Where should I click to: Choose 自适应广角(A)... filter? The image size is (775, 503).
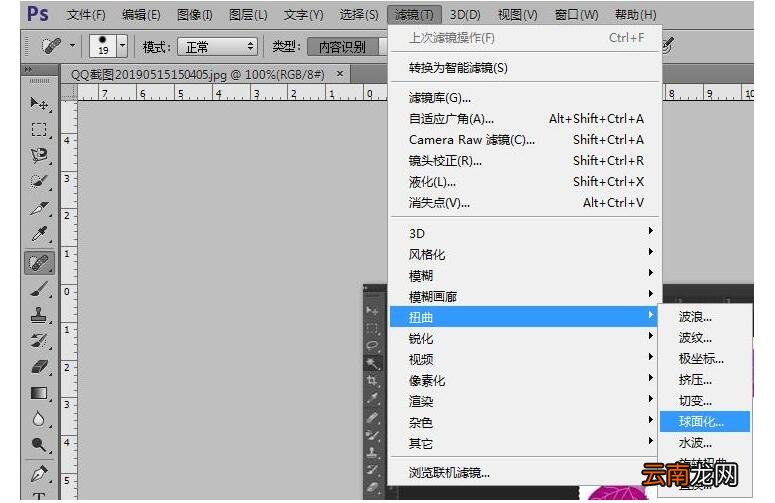click(x=525, y=119)
